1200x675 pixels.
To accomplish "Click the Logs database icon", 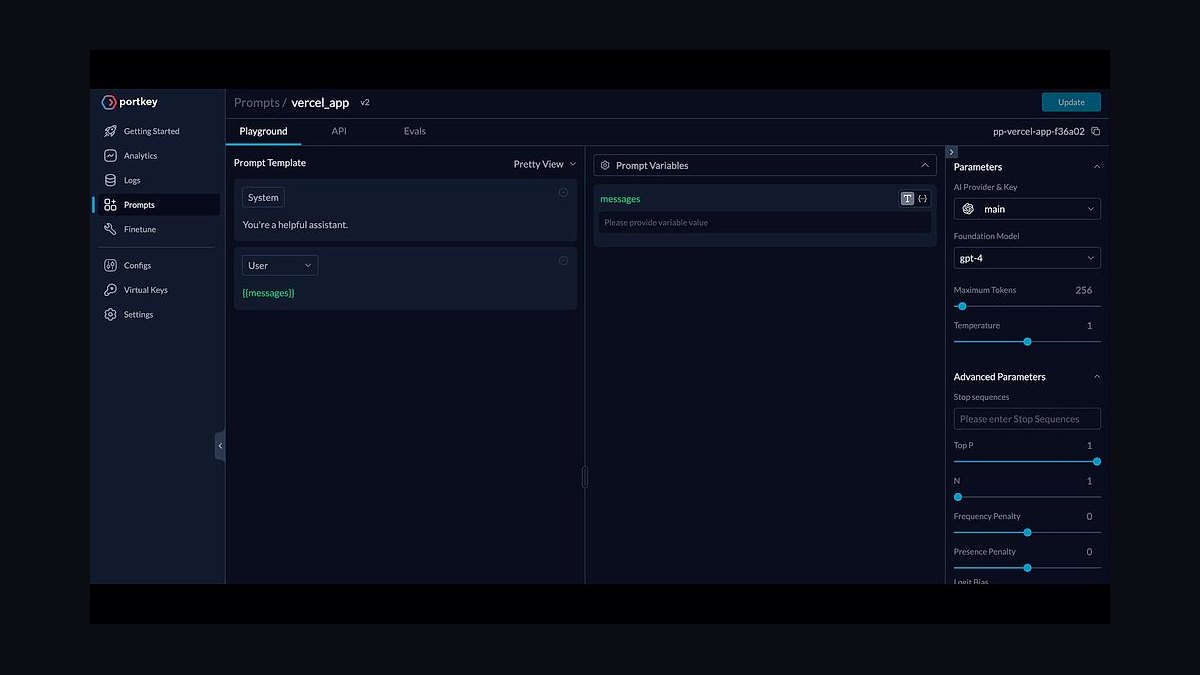I will [x=111, y=180].
